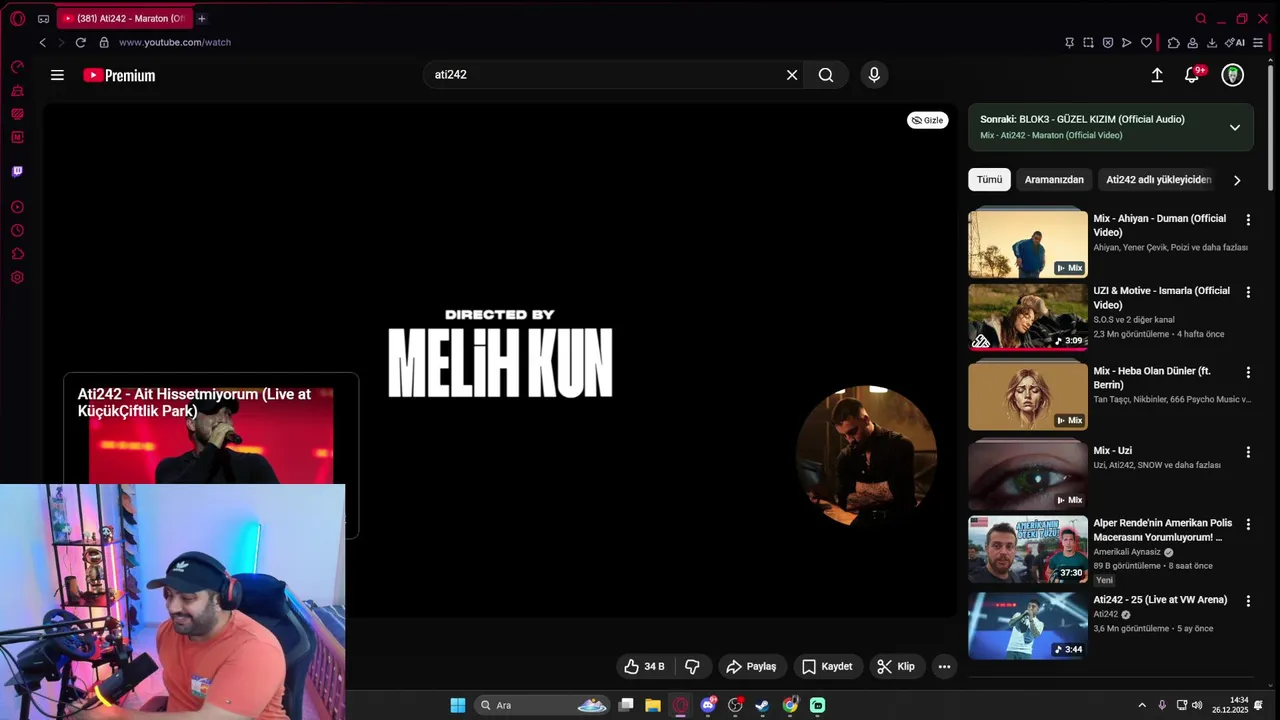Click the site security lock icon

click(104, 42)
